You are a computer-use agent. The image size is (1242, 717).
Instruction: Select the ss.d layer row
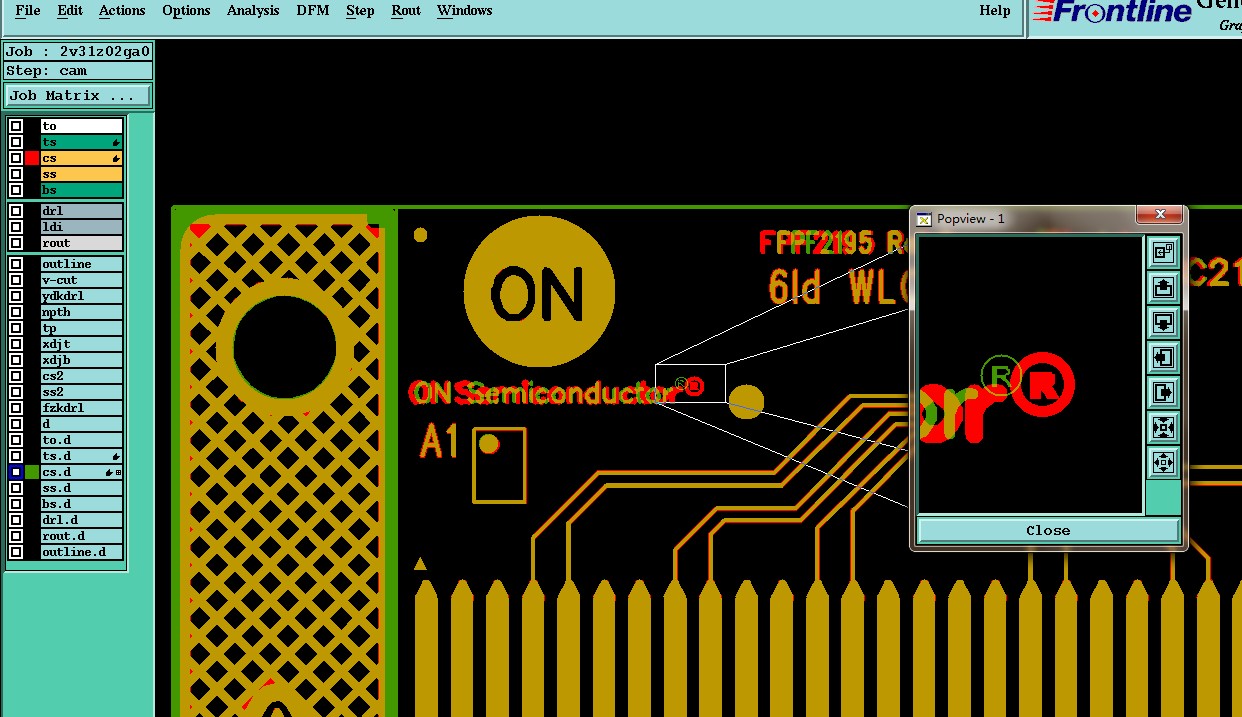81,489
